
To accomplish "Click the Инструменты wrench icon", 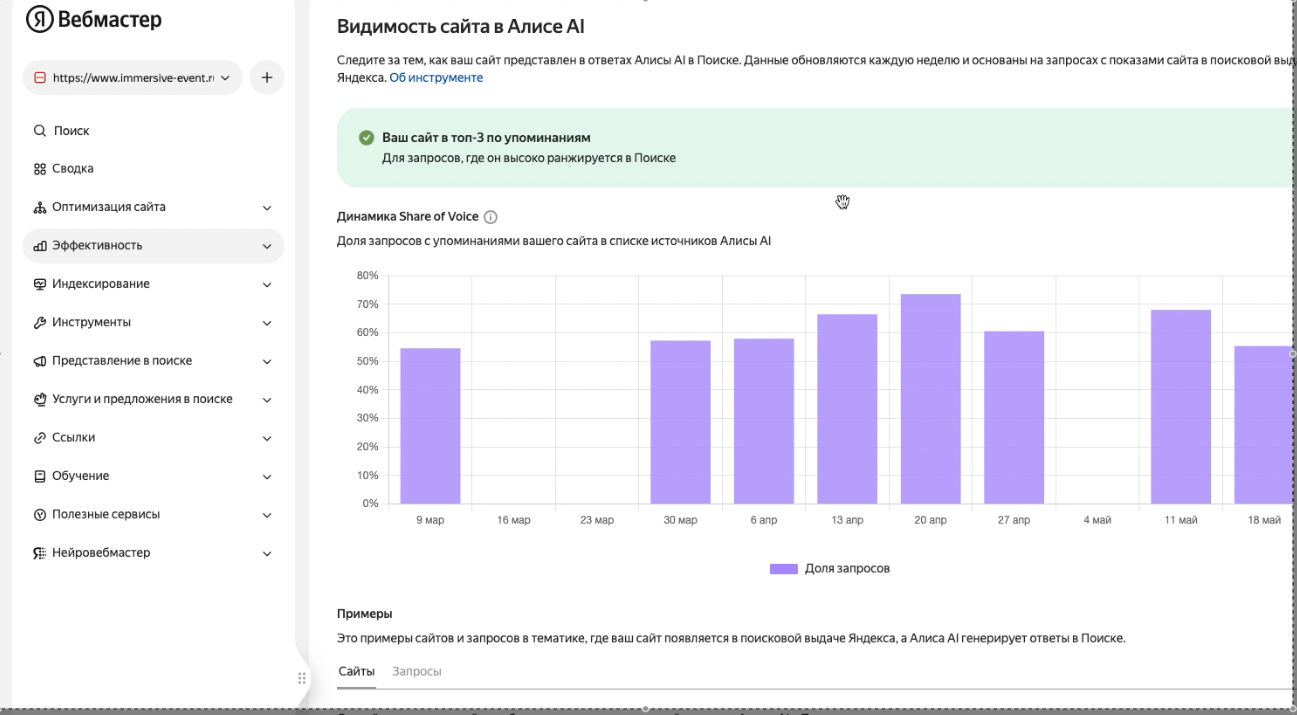I will 40,323.
